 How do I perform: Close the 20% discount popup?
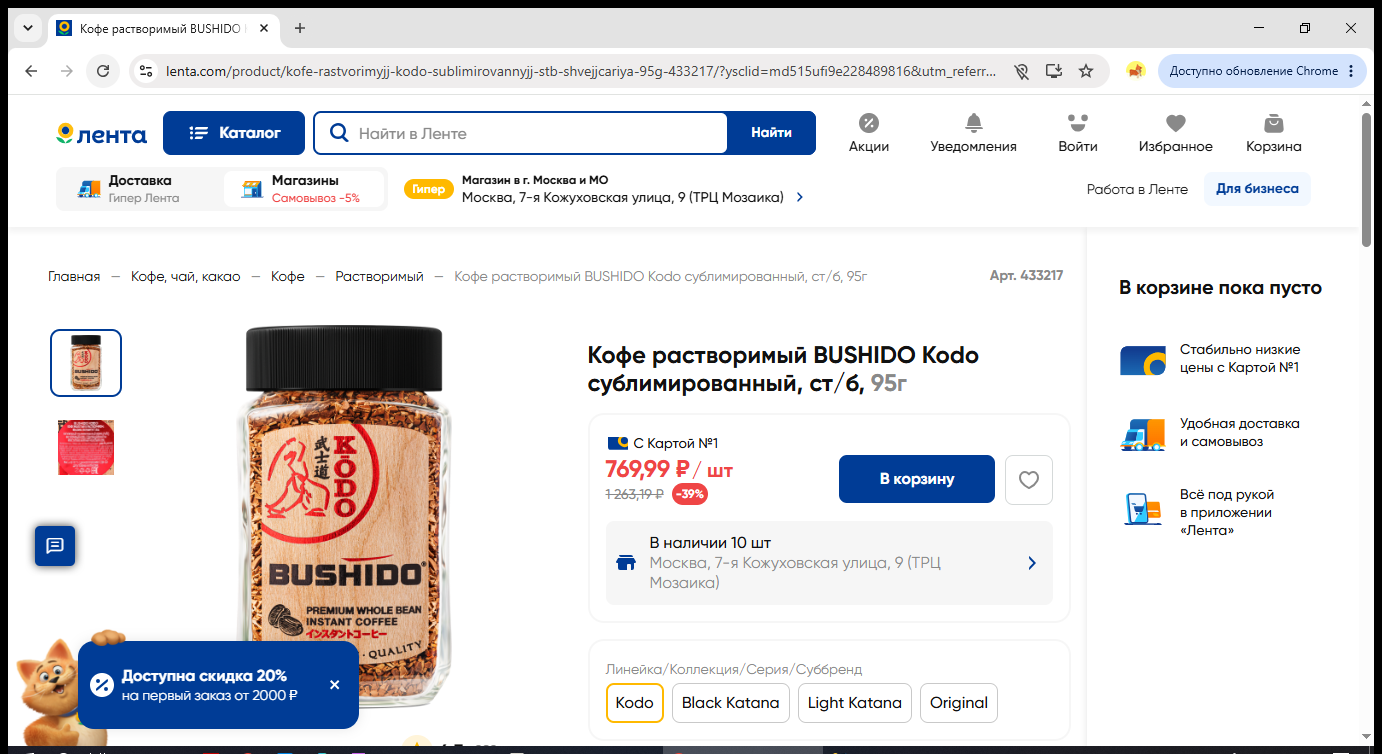[335, 685]
